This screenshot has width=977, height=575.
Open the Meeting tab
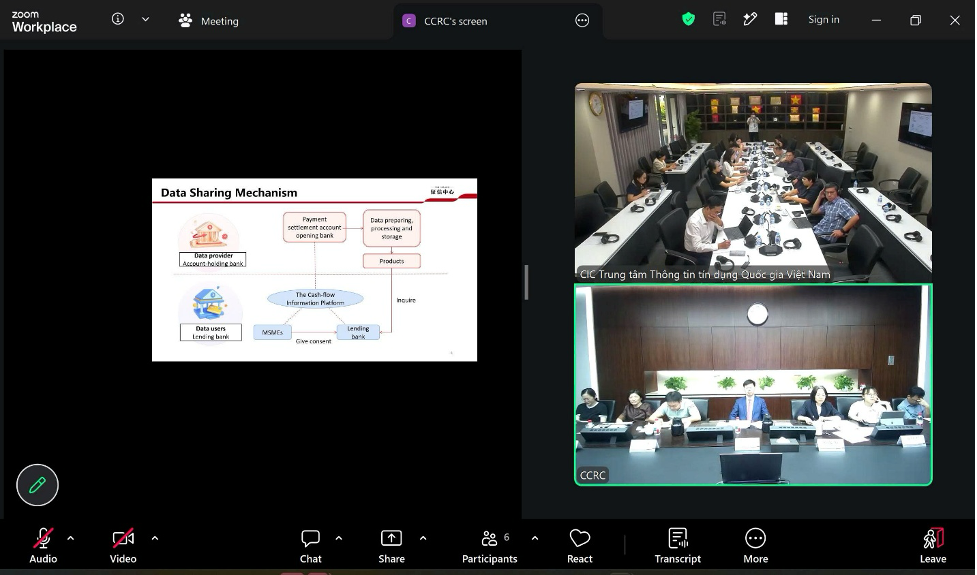(x=209, y=21)
